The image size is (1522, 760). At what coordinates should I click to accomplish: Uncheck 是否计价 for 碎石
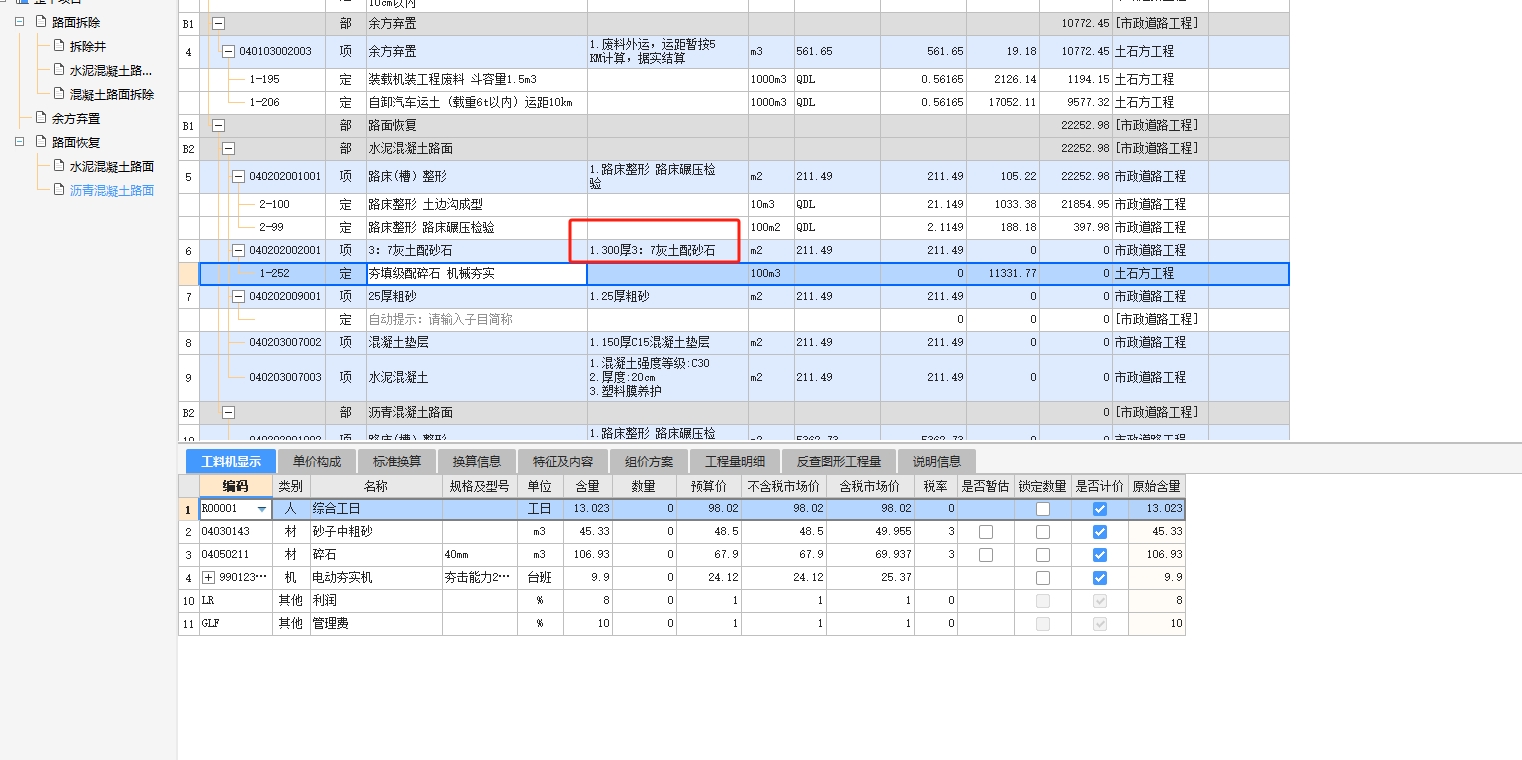1100,555
